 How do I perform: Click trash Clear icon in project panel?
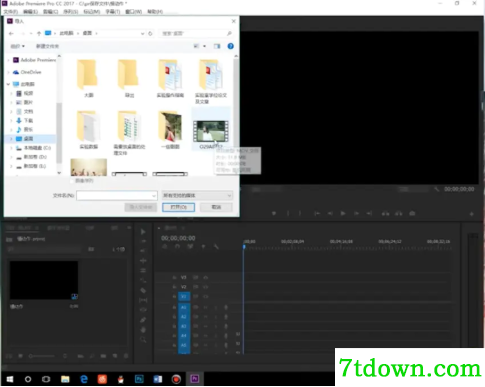click(126, 356)
